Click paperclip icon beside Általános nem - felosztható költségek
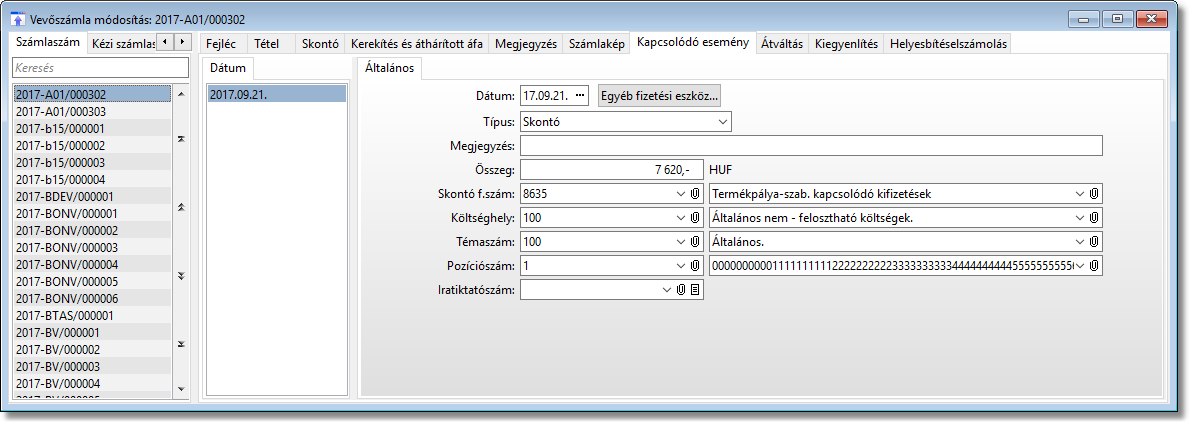The height and width of the screenshot is (424, 1190). (x=1094, y=218)
